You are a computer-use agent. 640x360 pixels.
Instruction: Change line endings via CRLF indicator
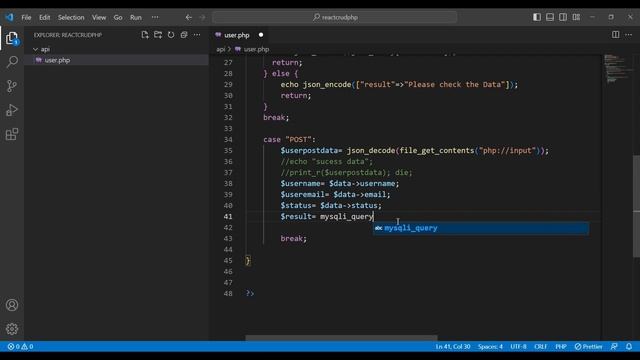540,347
